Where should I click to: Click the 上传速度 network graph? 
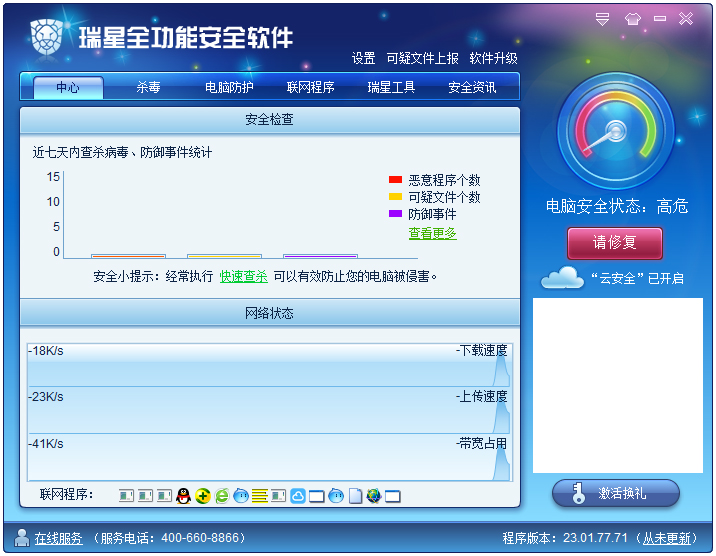(x=270, y=410)
